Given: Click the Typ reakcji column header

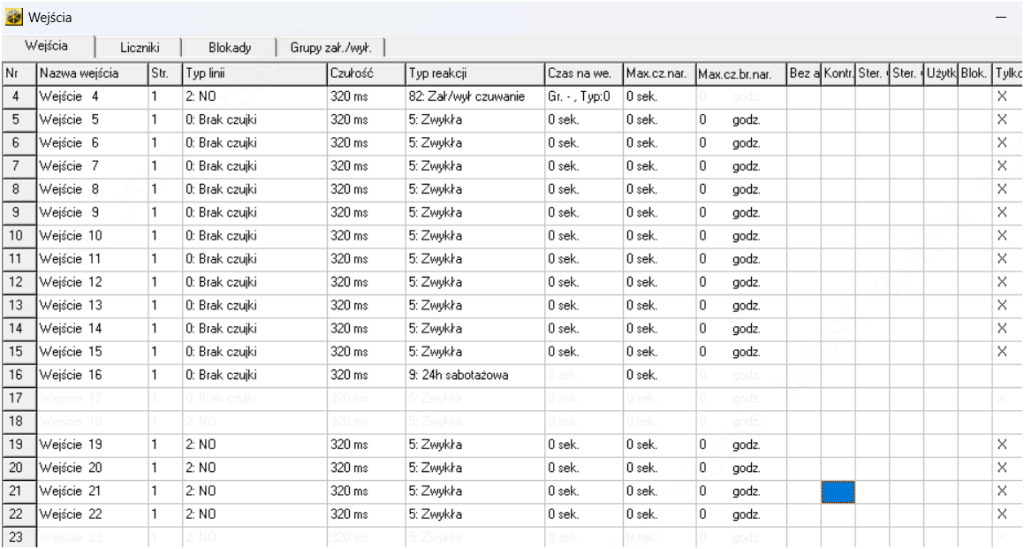Looking at the screenshot, I should coord(473,74).
